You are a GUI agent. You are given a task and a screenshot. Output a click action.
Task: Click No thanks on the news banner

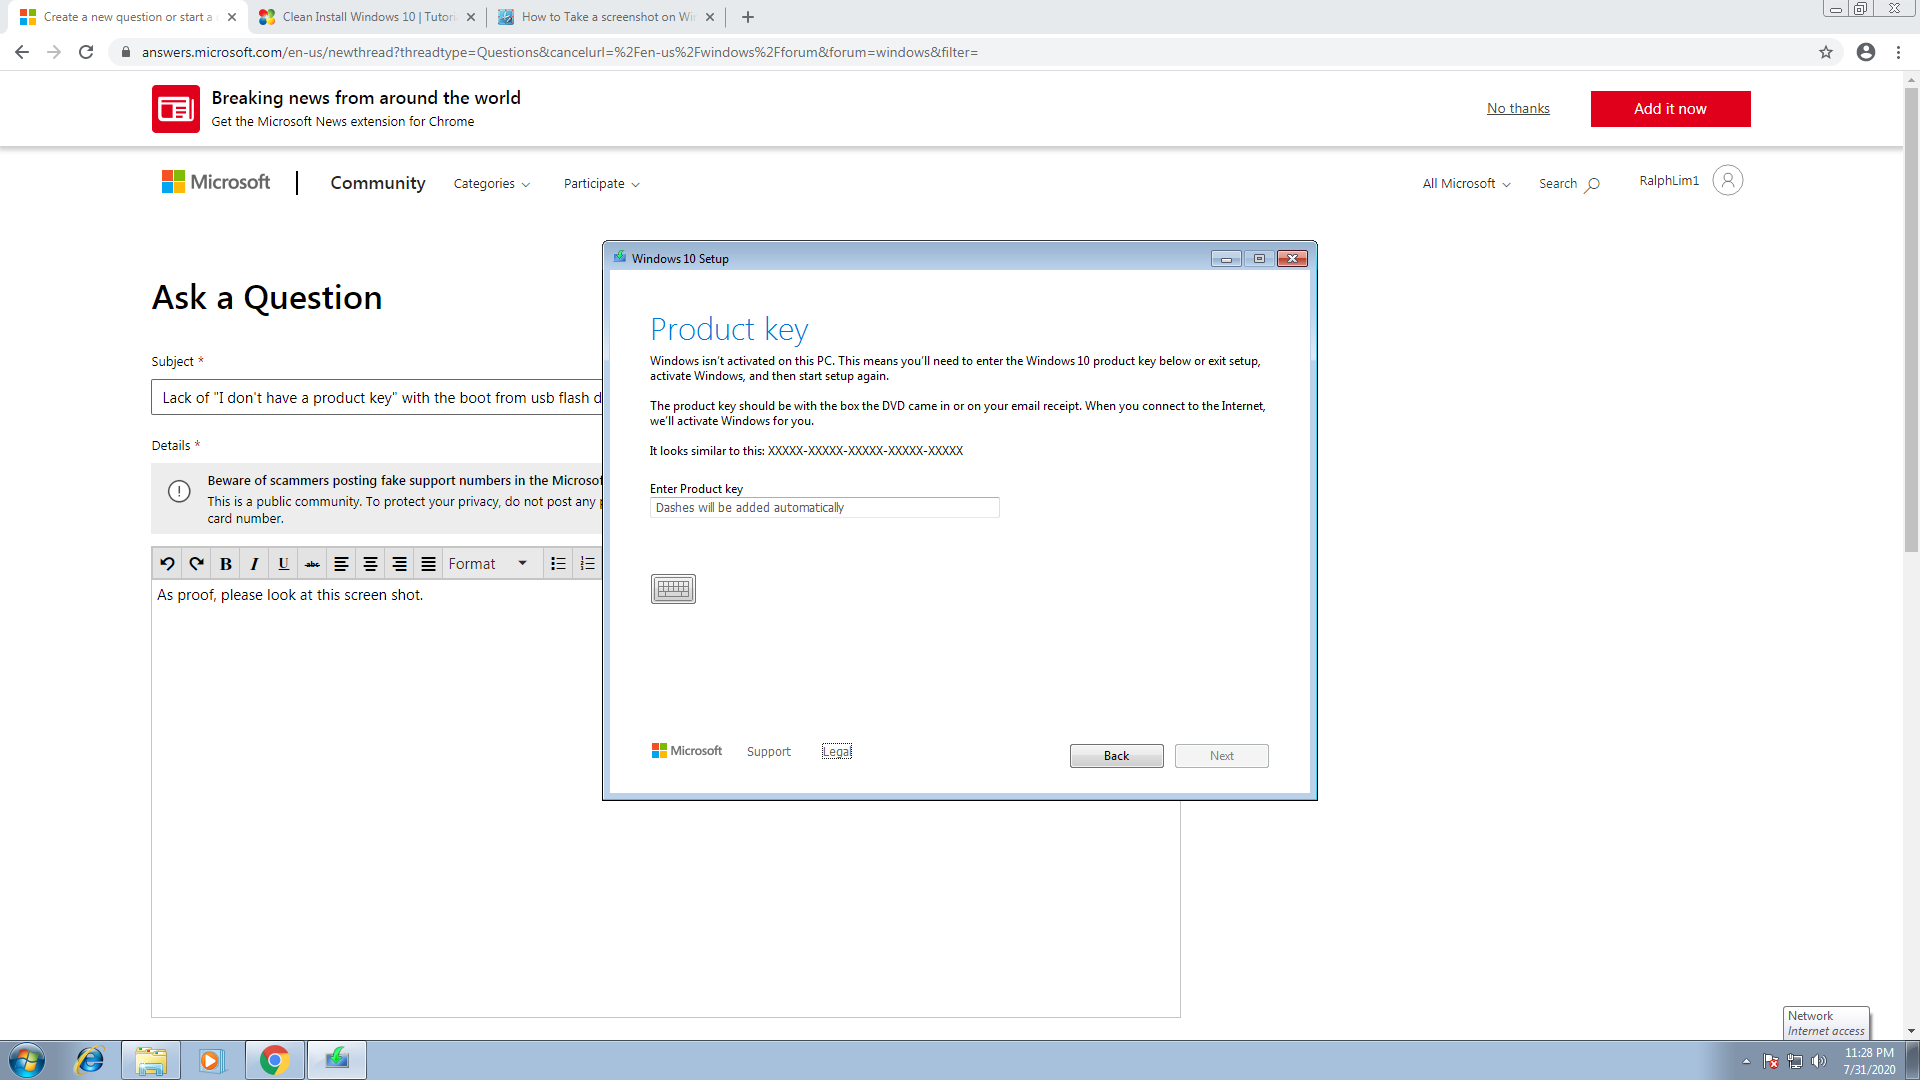1518,109
